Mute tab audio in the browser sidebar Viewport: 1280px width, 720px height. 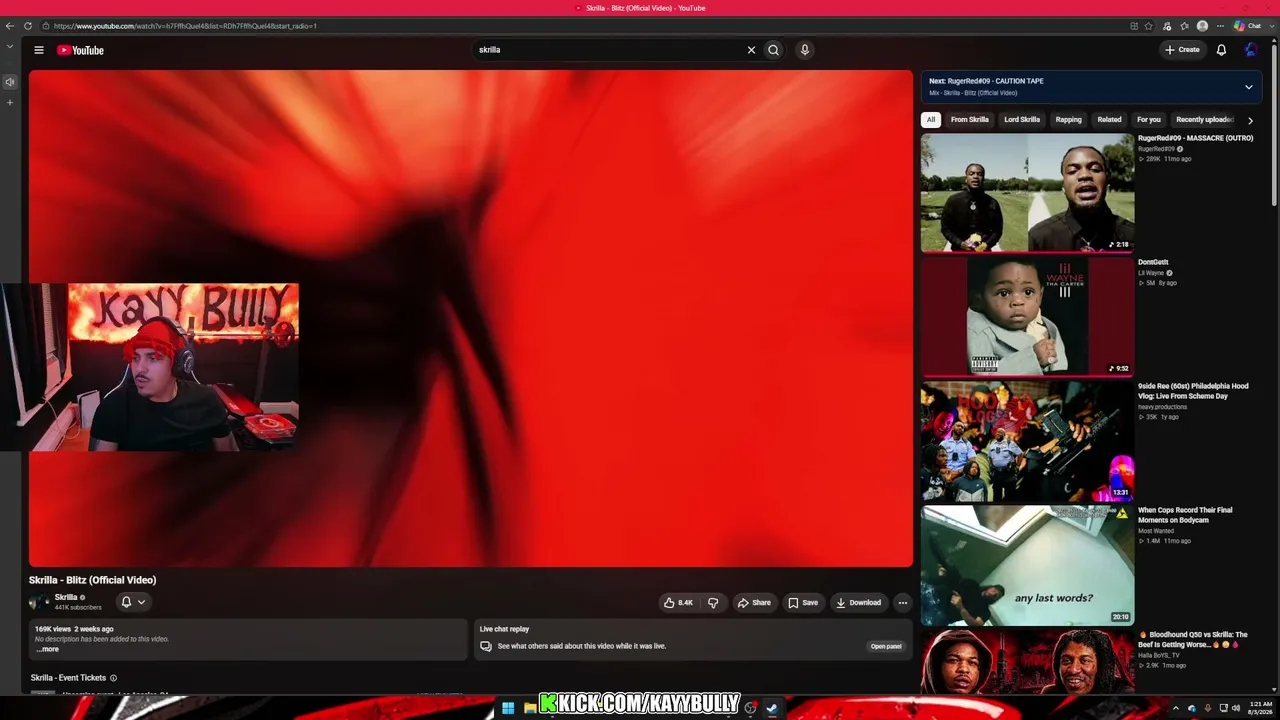pyautogui.click(x=10, y=82)
